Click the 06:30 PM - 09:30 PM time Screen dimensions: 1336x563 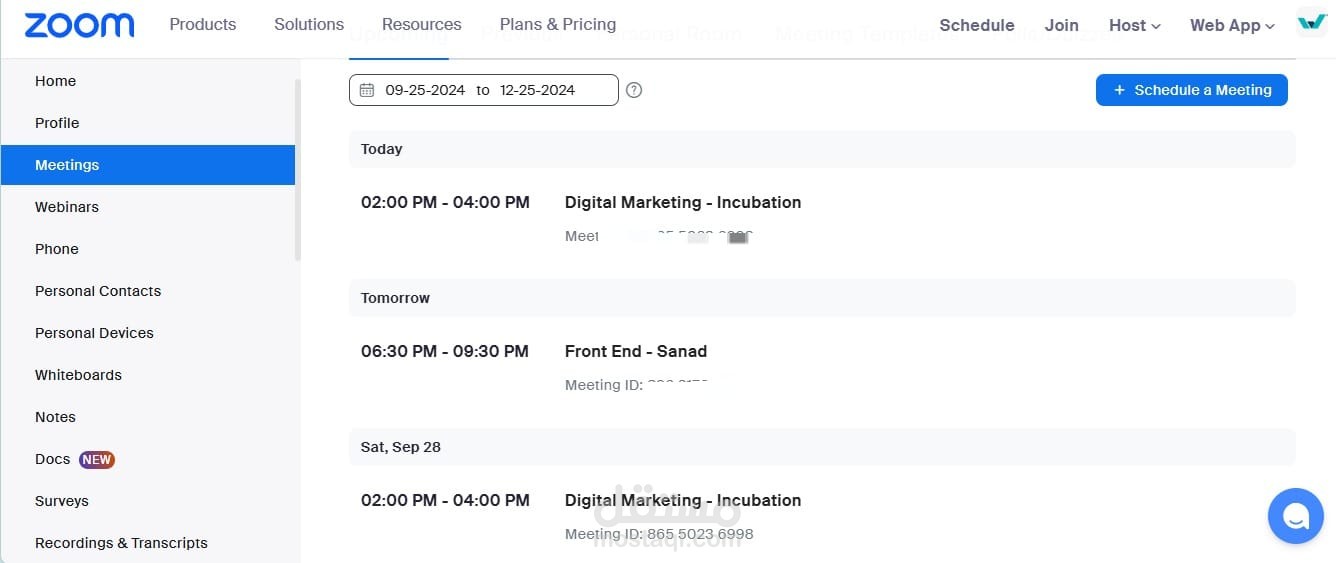coord(445,351)
